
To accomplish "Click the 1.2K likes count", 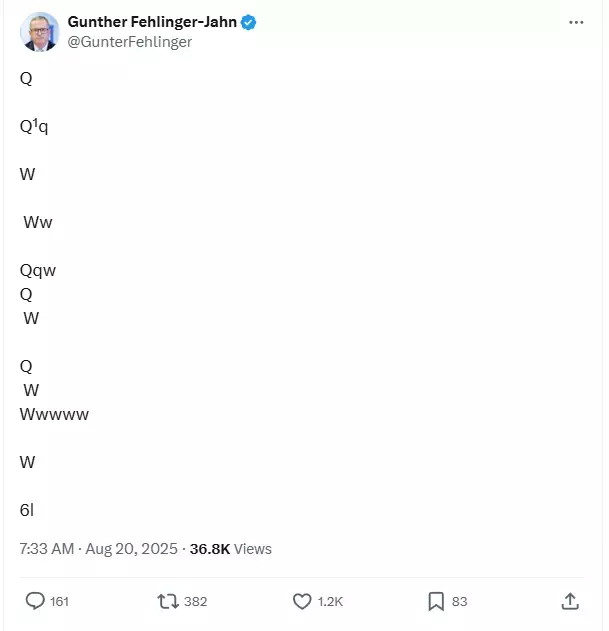I will pos(330,602).
